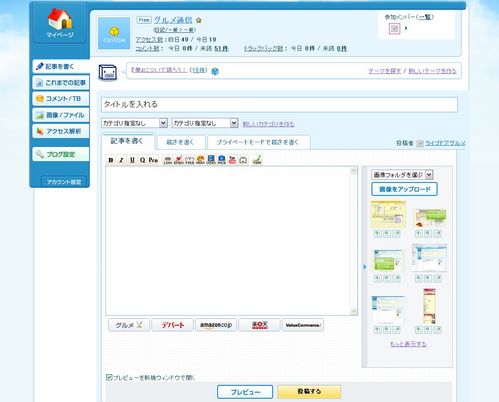Click the blue VIDEO toolbar icon
This screenshot has width=499, height=402.
pyautogui.click(x=211, y=160)
